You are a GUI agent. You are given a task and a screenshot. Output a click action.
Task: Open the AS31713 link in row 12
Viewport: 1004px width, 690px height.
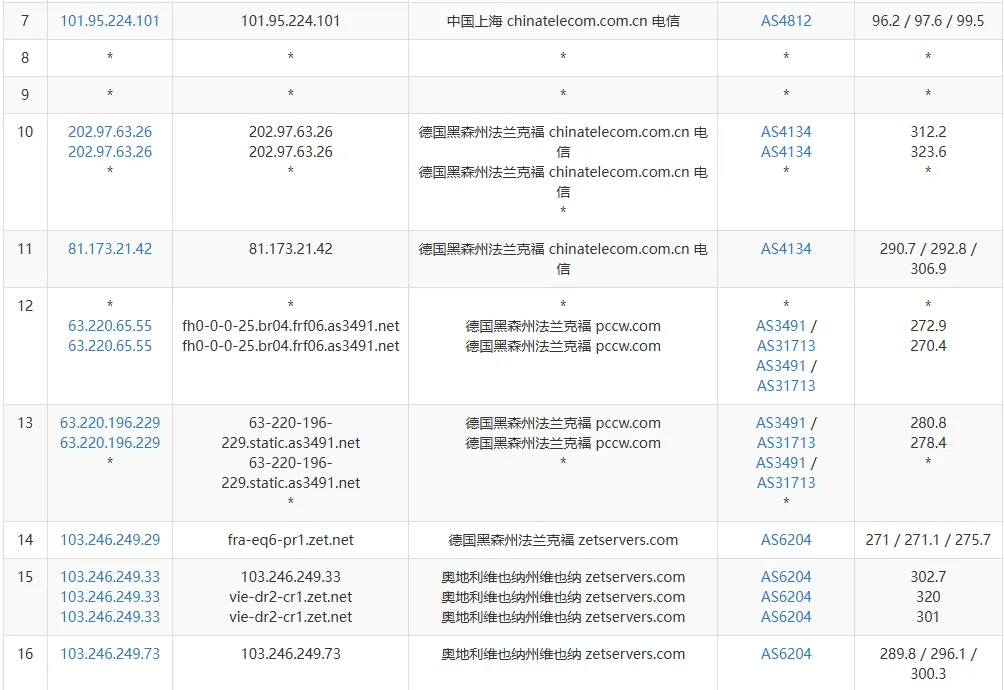(x=785, y=345)
